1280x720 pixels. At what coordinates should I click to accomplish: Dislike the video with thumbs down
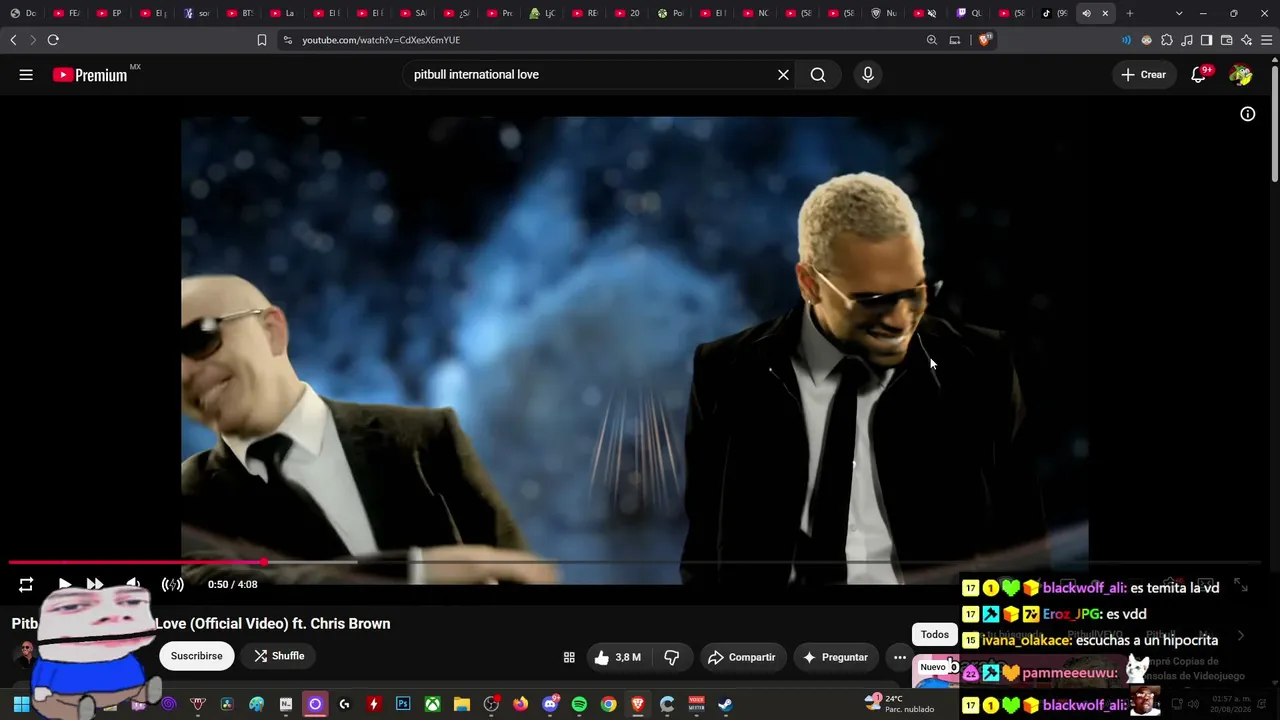tap(672, 657)
